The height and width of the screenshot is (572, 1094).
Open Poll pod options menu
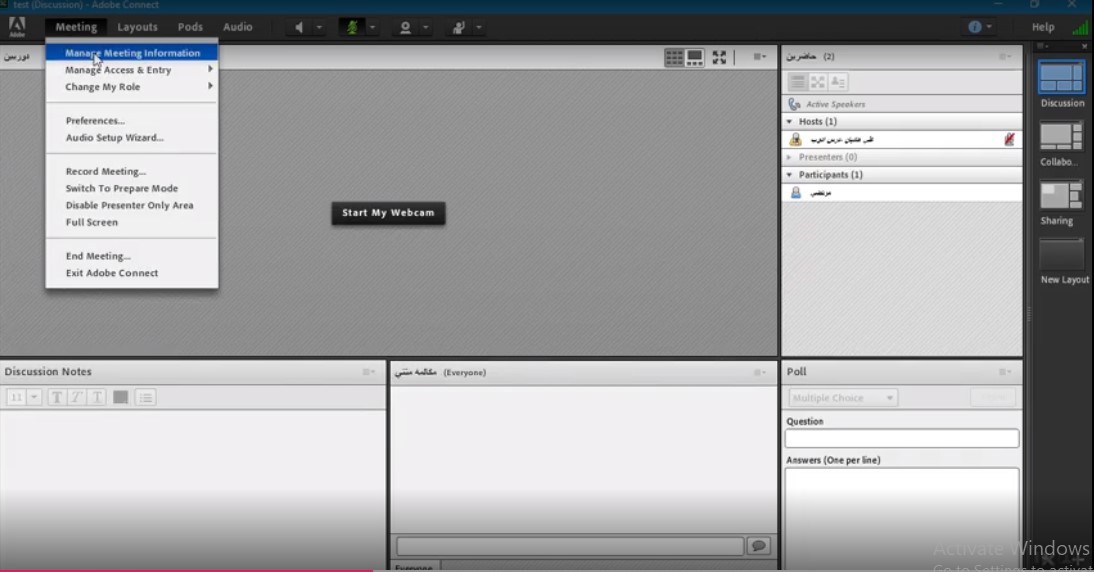(1005, 372)
